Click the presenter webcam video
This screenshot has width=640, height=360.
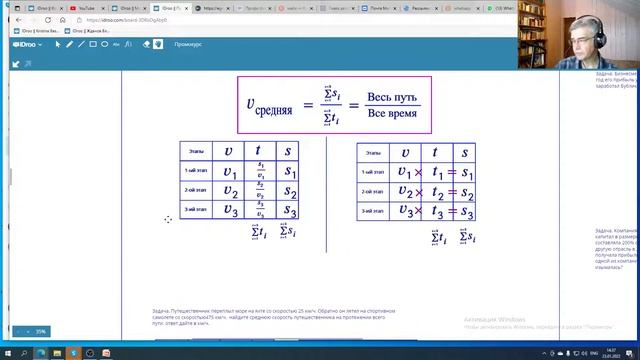point(579,34)
